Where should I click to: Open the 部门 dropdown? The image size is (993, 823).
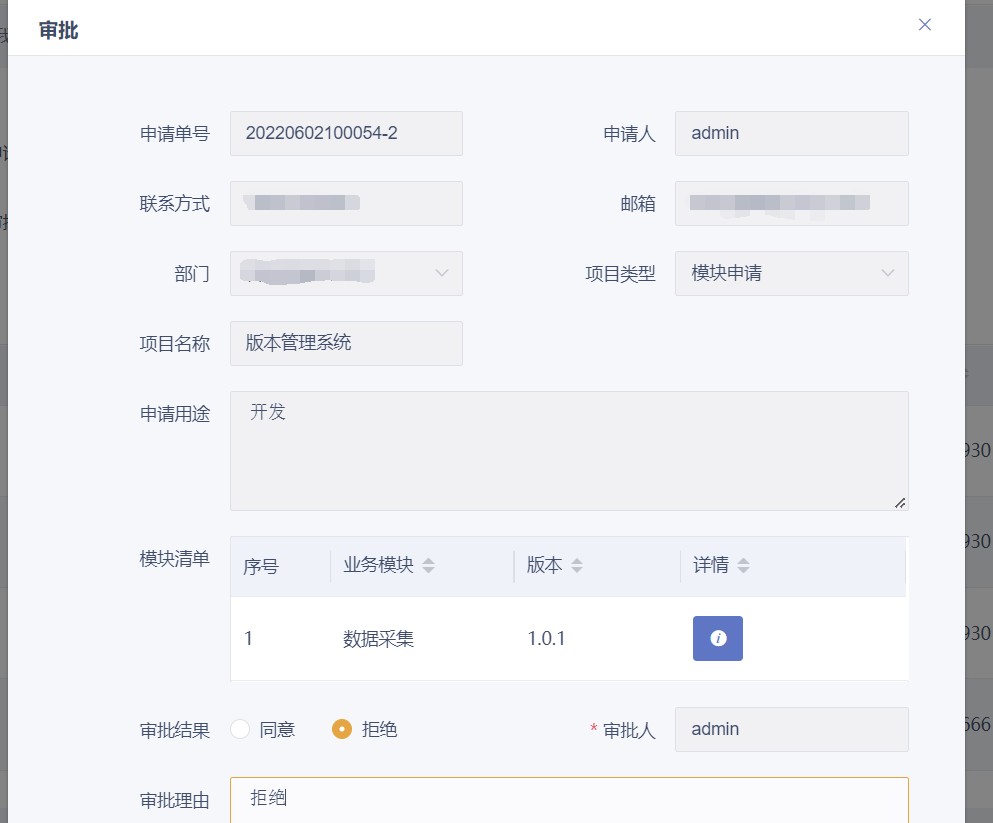pos(346,273)
